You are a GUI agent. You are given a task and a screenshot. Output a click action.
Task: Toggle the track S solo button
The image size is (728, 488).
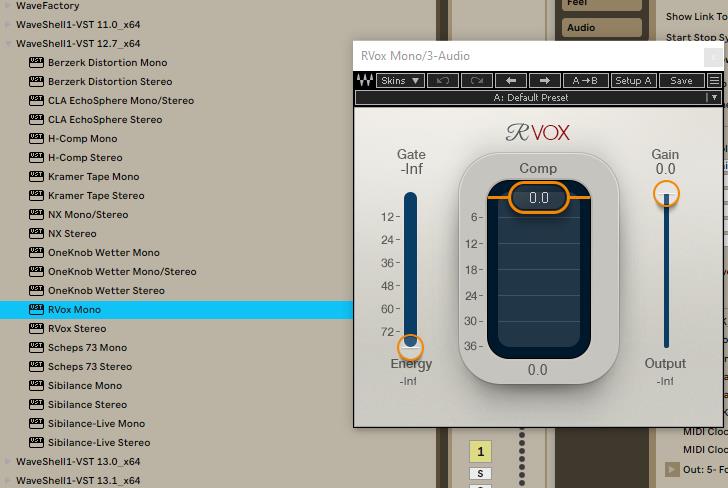tap(480, 474)
